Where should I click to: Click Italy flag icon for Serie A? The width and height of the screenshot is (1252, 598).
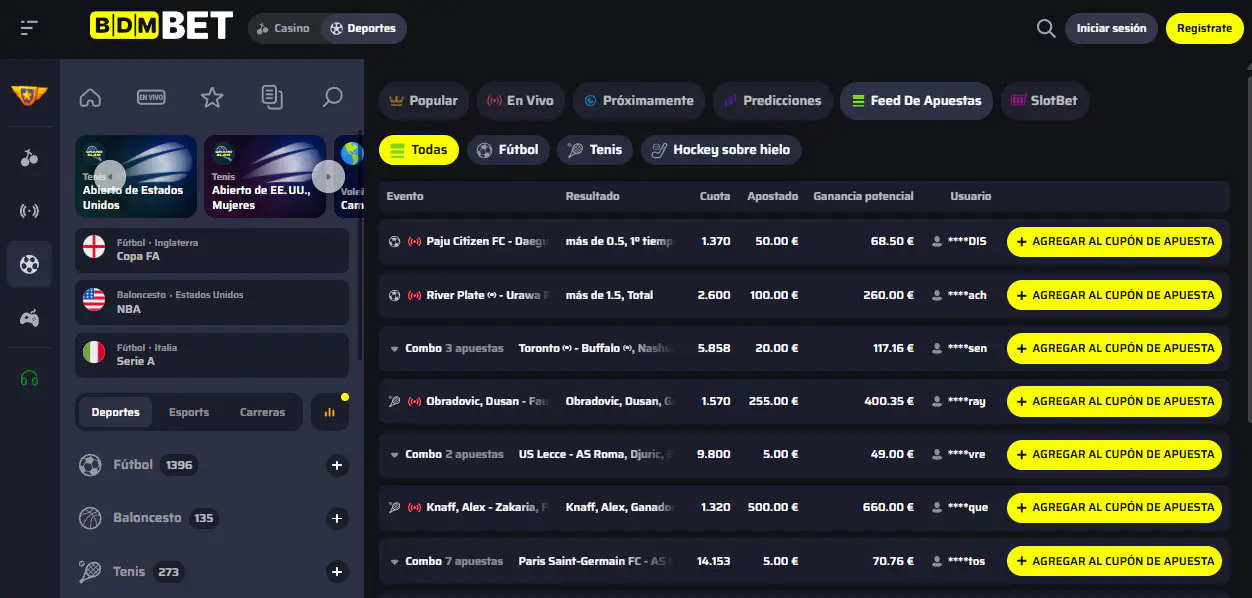[x=94, y=354]
